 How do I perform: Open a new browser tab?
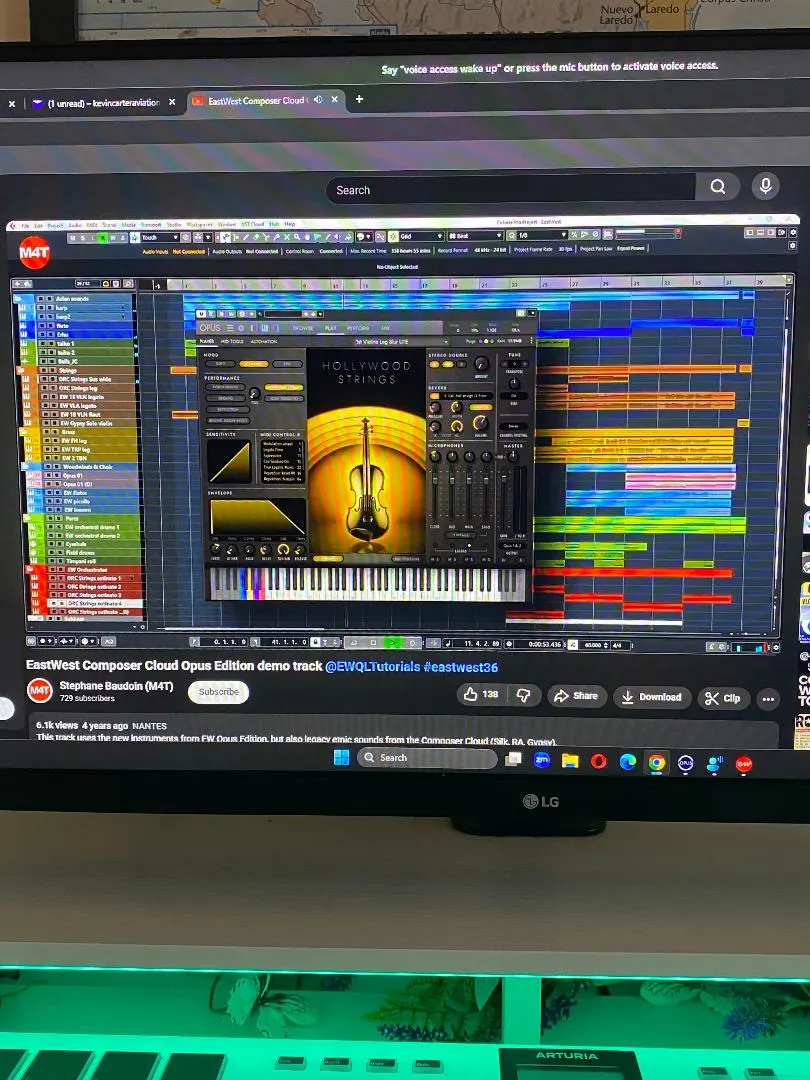(359, 99)
